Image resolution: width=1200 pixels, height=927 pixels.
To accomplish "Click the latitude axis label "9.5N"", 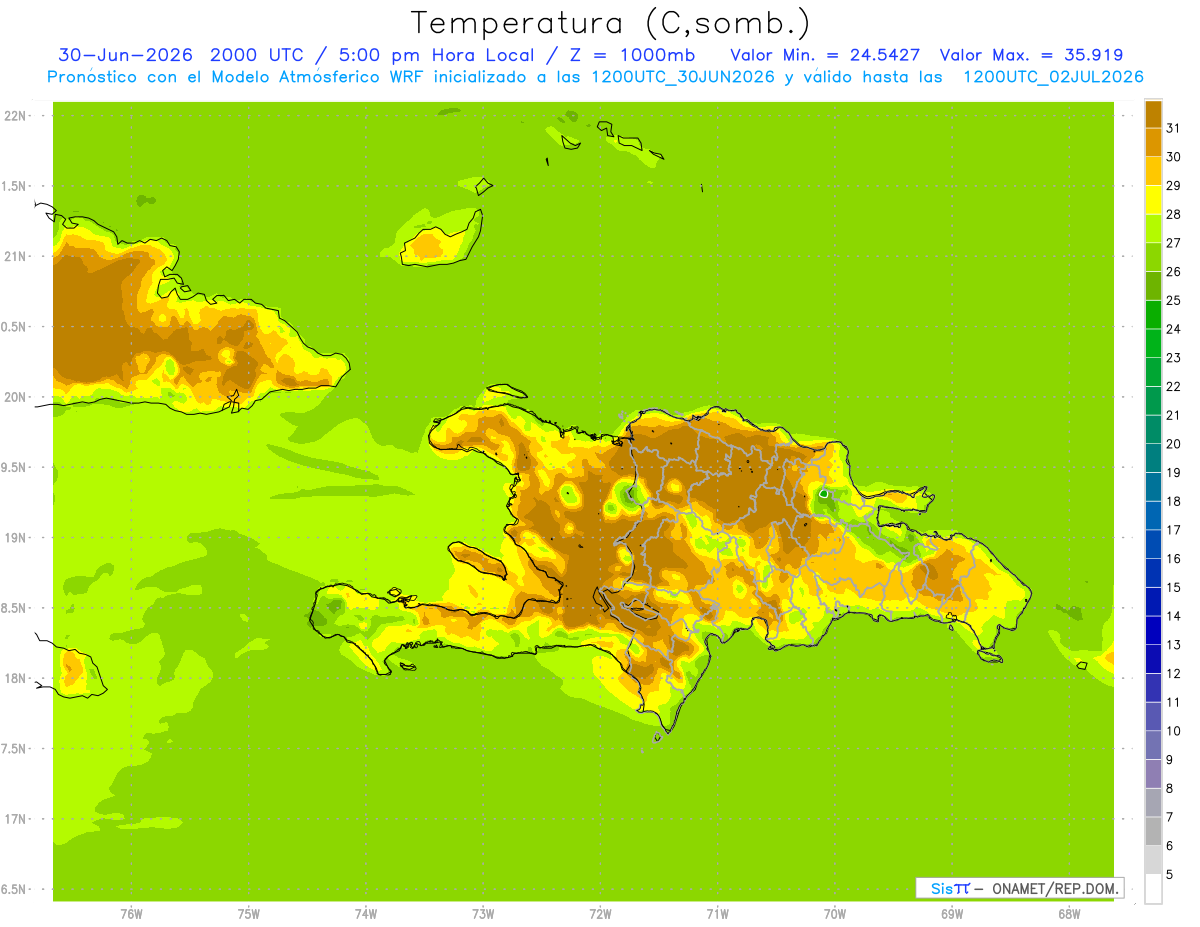I will (15, 467).
